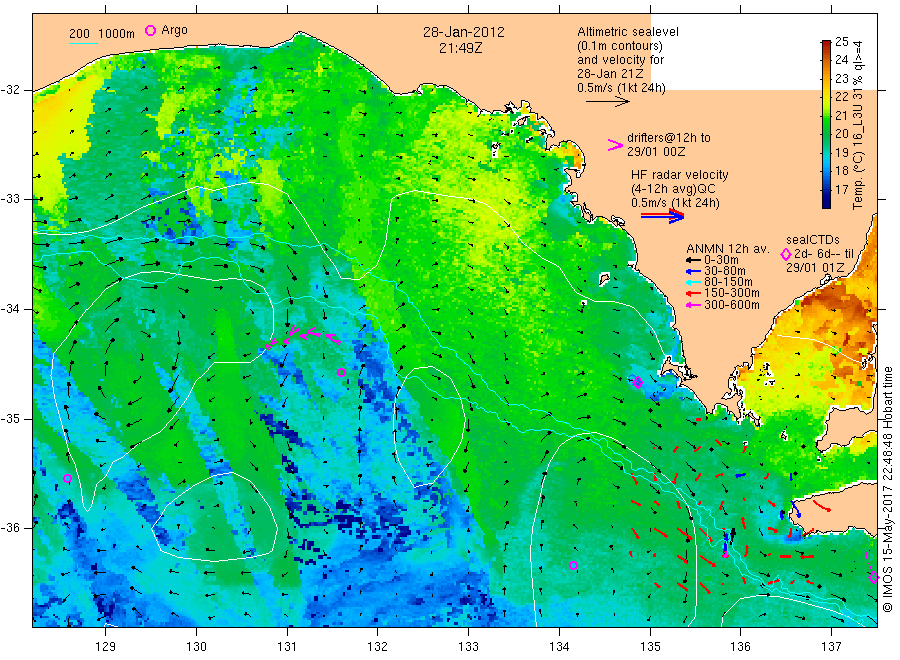900x660 pixels.
Task: Click the blue 30-80m ANMN legend arrow
Action: (x=693, y=271)
